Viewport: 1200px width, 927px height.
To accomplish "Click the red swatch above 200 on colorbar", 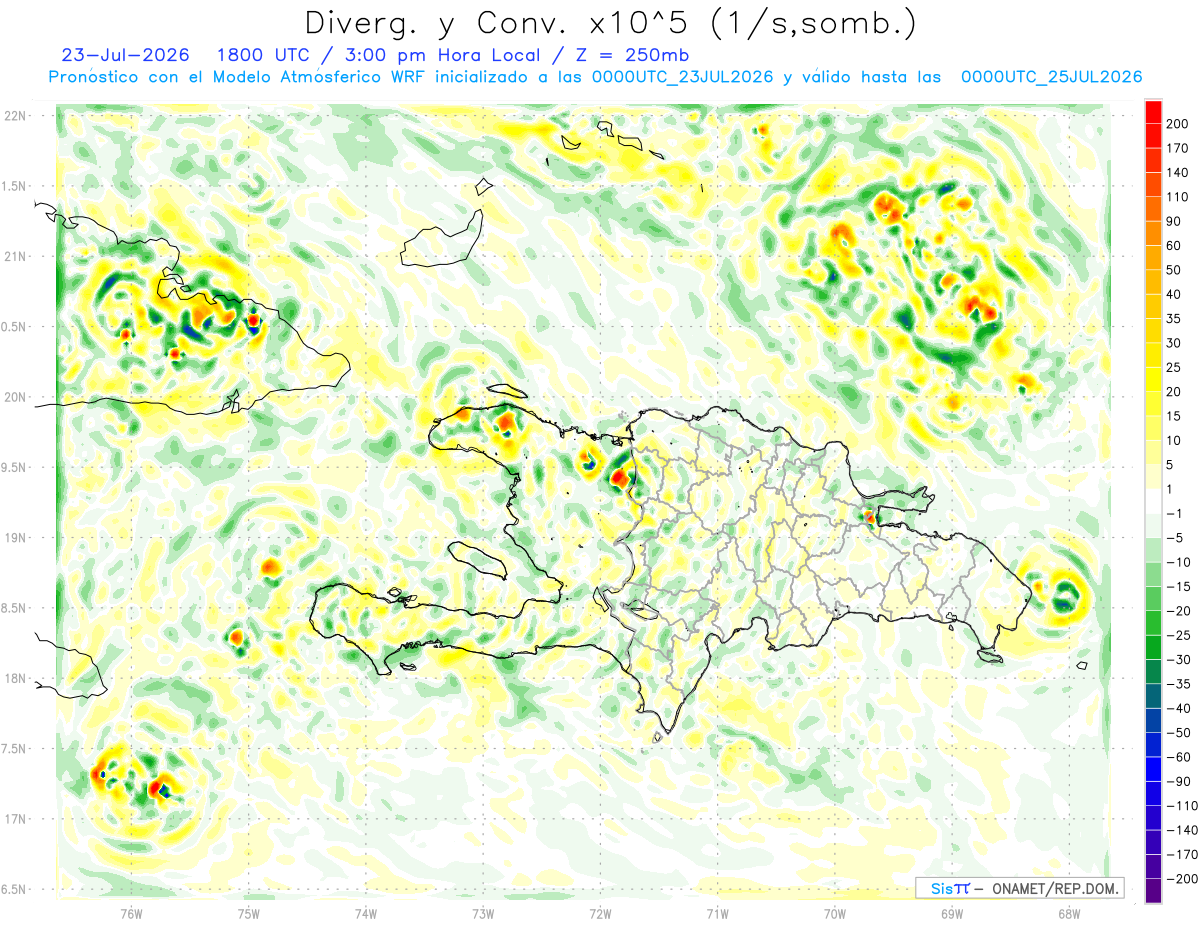I will (1153, 112).
